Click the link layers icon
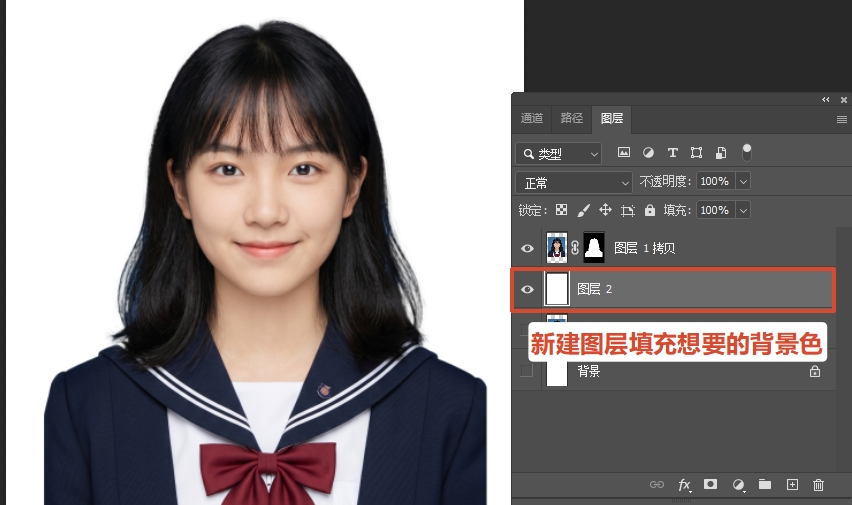Screen dimensions: 852x505 pyautogui.click(x=657, y=484)
